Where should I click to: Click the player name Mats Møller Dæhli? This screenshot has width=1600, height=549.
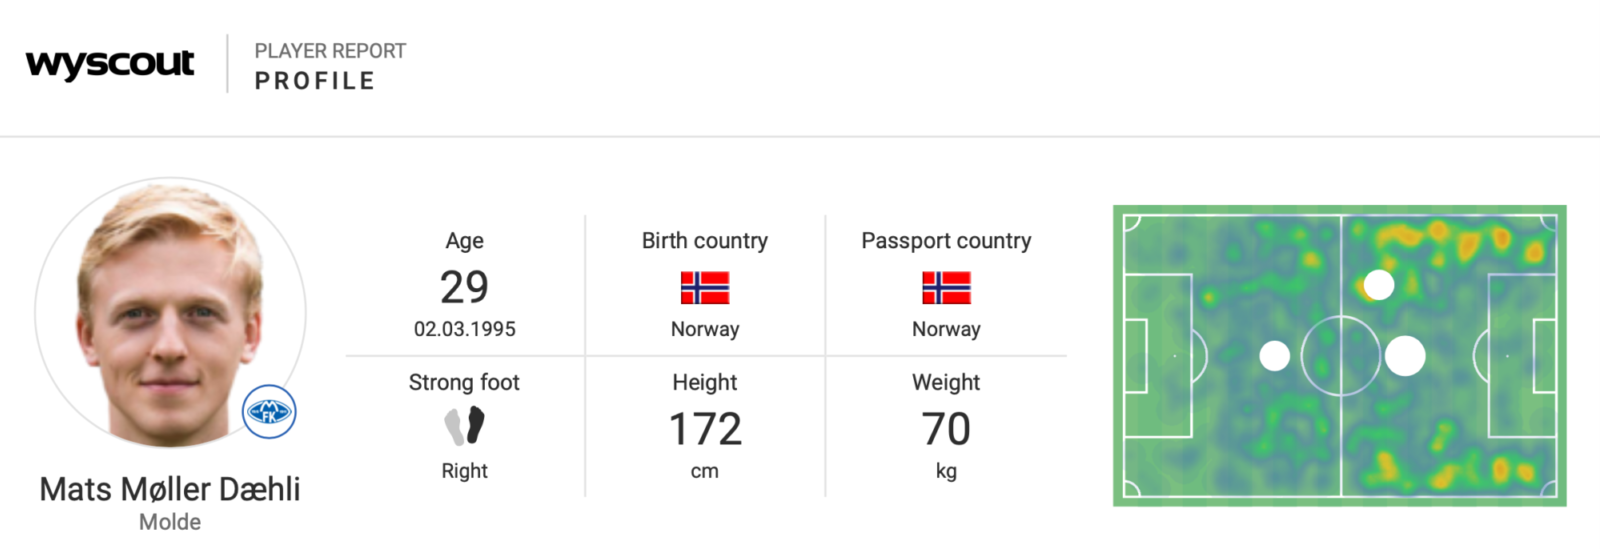point(170,489)
